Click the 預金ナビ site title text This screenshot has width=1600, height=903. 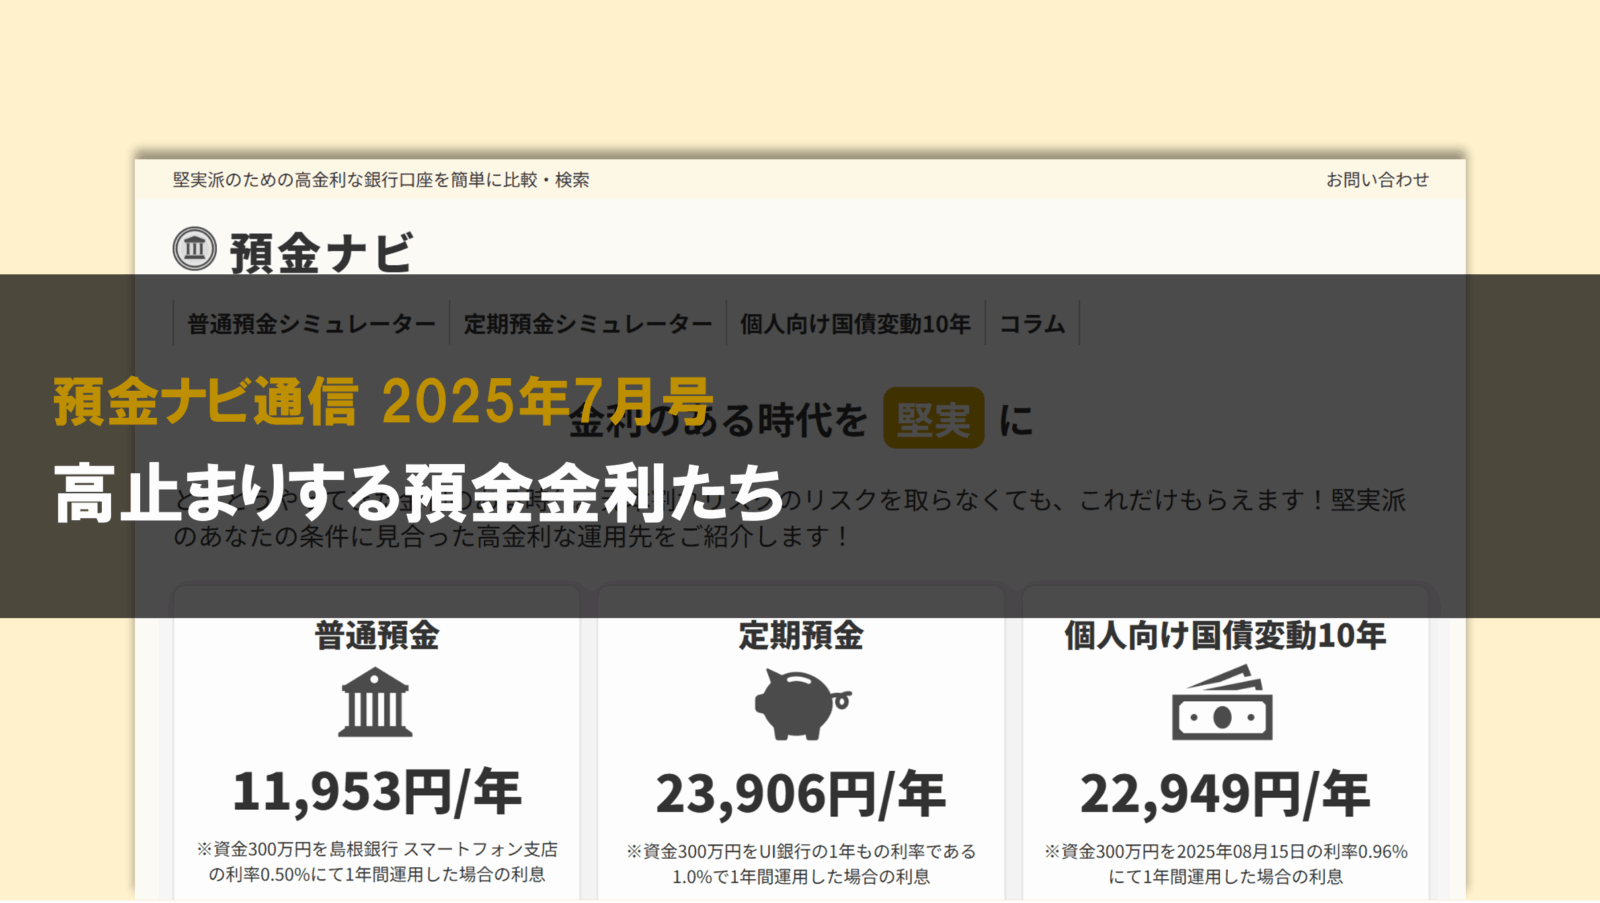(320, 252)
